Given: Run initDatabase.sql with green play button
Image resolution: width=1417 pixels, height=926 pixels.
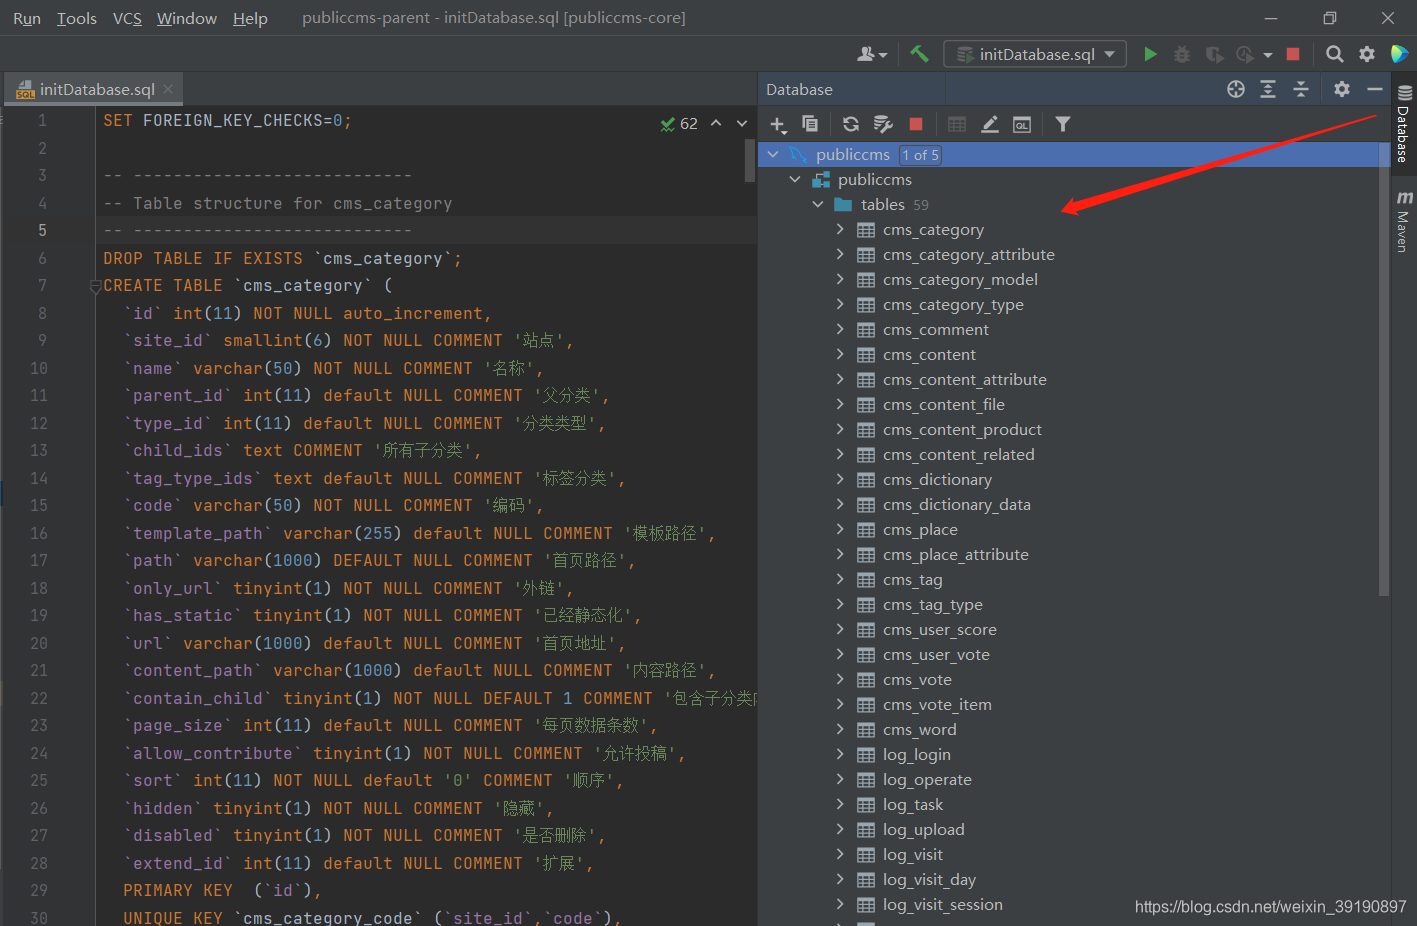Looking at the screenshot, I should point(1150,54).
